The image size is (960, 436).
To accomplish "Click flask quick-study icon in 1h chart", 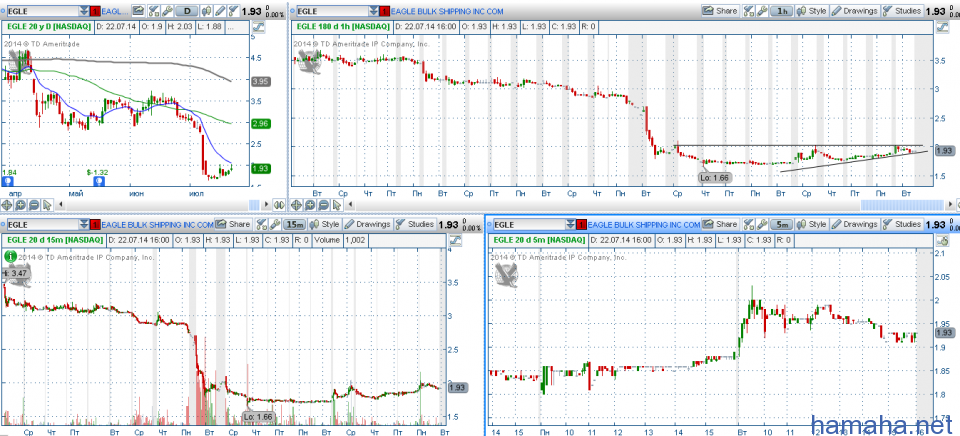I will coord(748,11).
